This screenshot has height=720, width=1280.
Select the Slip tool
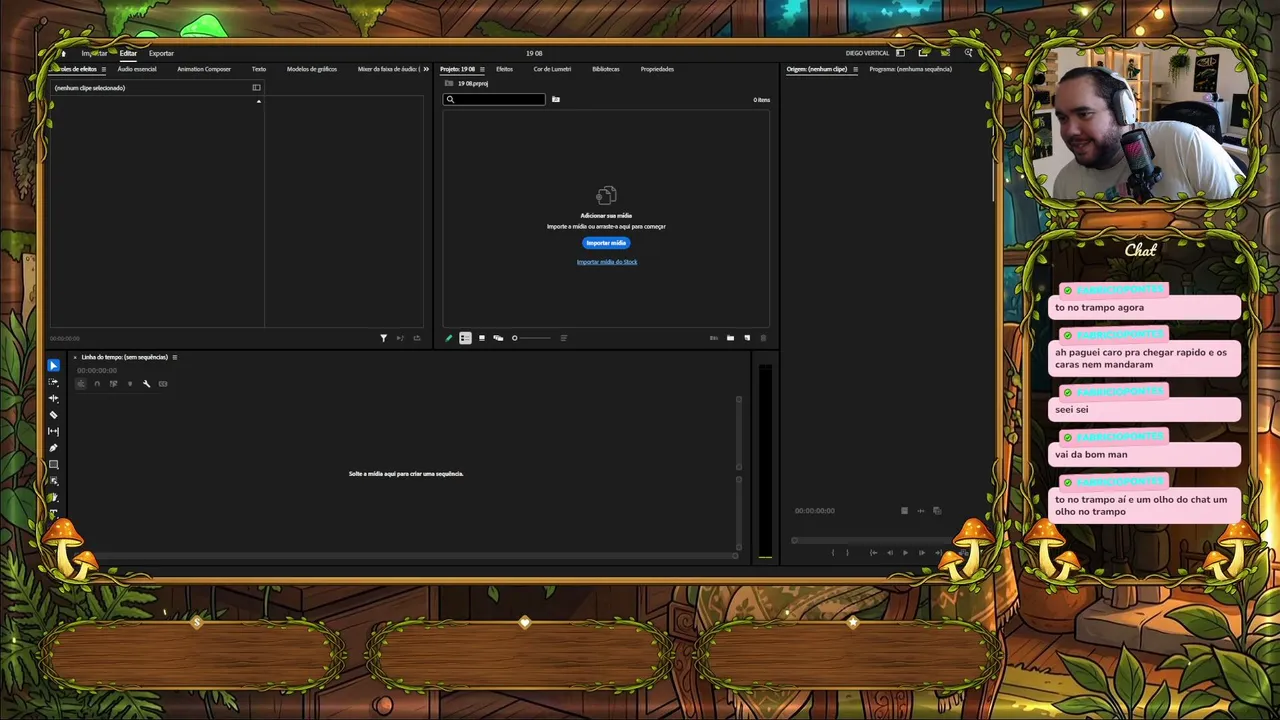coord(54,431)
